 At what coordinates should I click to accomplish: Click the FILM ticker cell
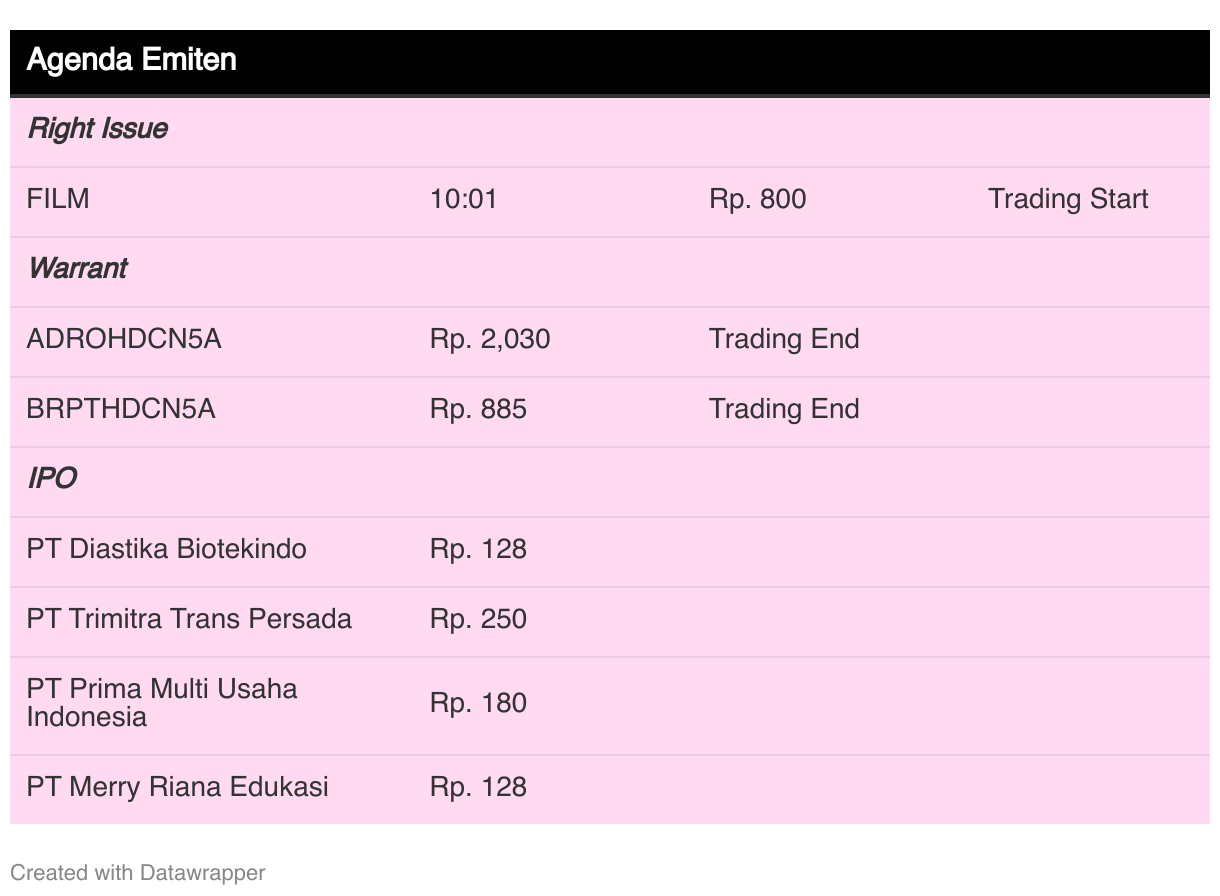(58, 199)
